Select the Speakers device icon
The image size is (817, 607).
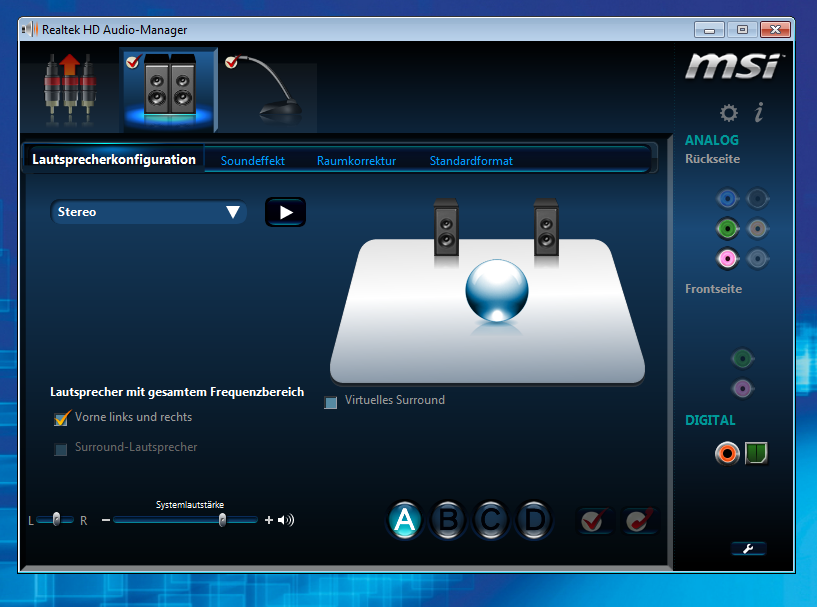169,90
